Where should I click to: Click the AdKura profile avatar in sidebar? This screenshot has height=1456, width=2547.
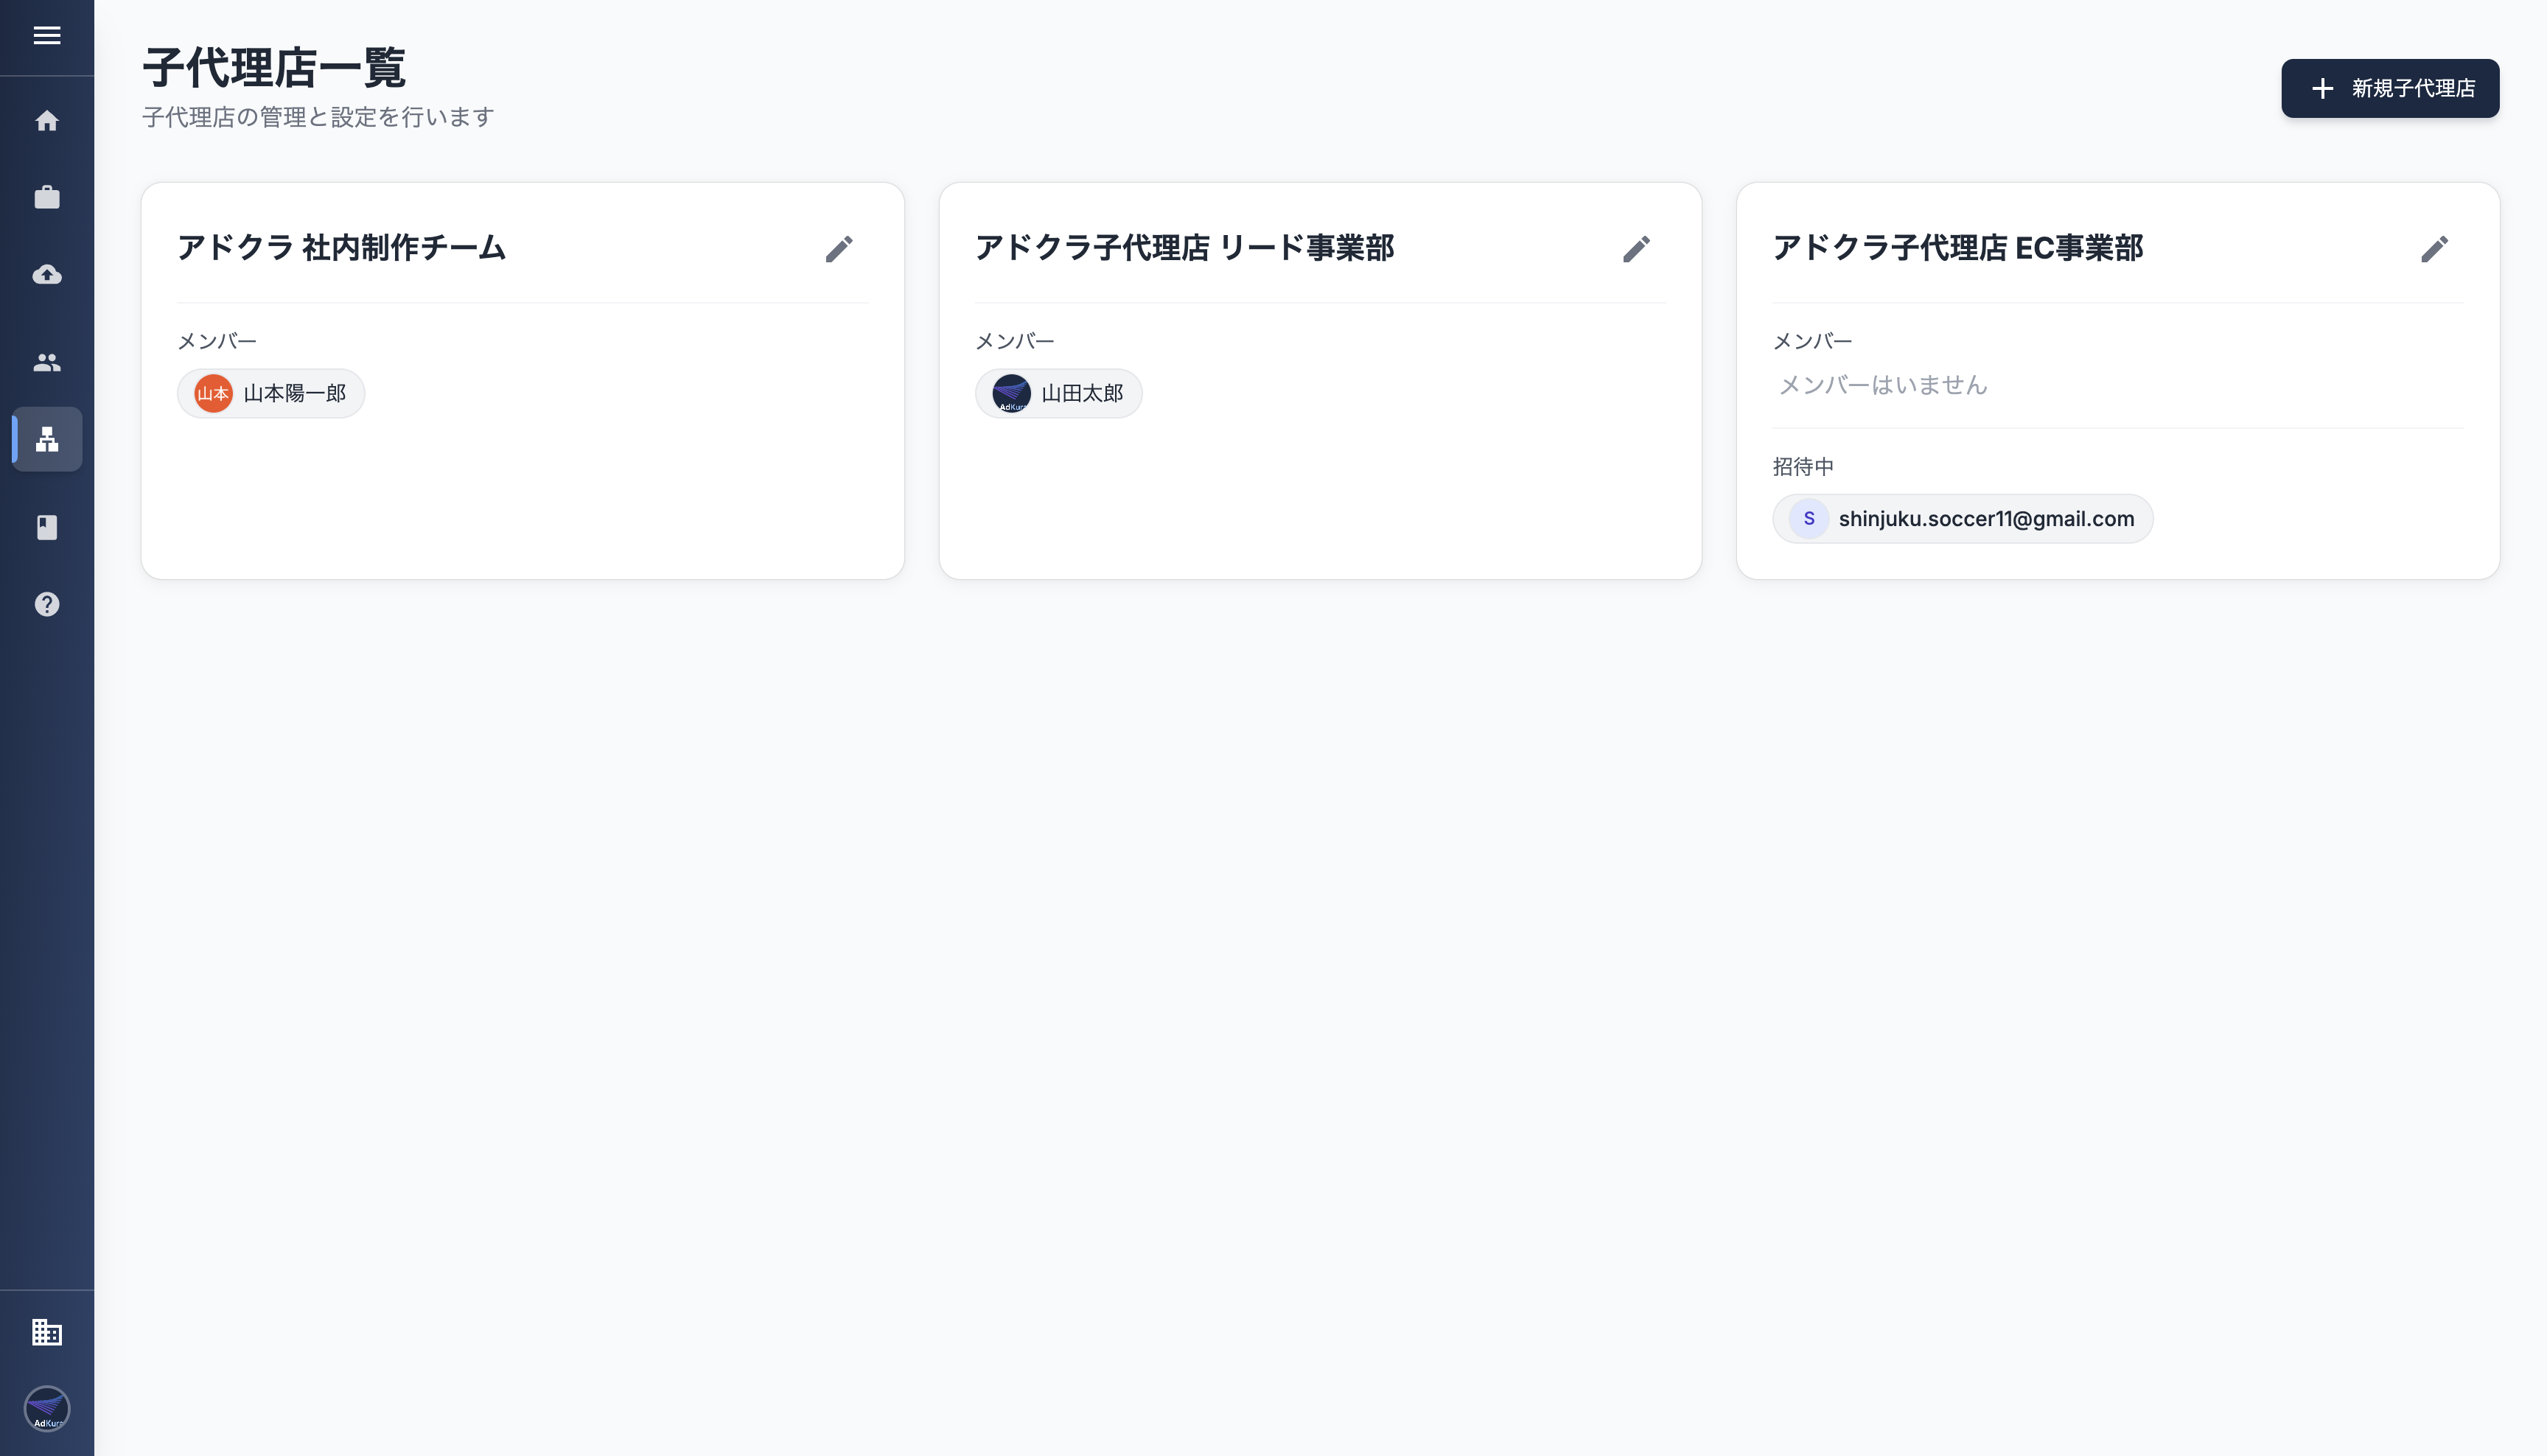click(47, 1408)
